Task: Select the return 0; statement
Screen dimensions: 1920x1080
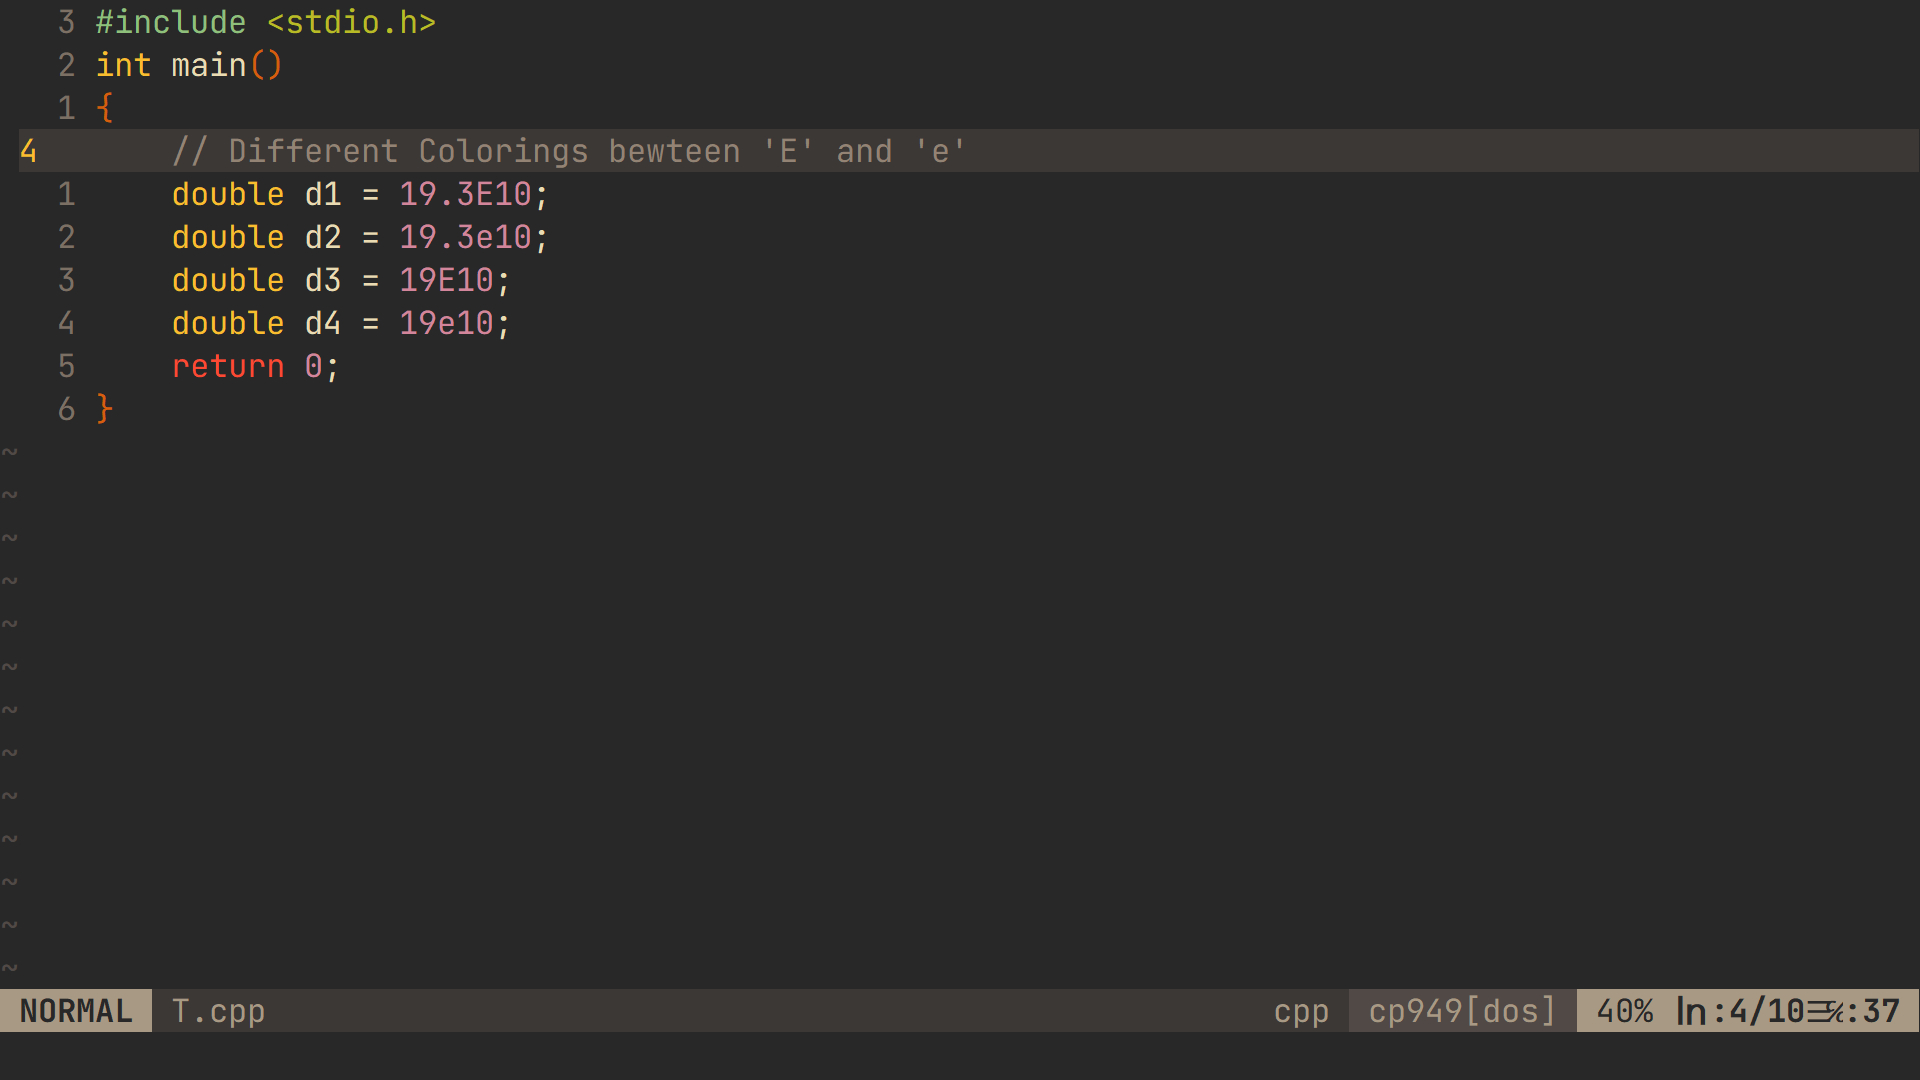Action: 254,366
